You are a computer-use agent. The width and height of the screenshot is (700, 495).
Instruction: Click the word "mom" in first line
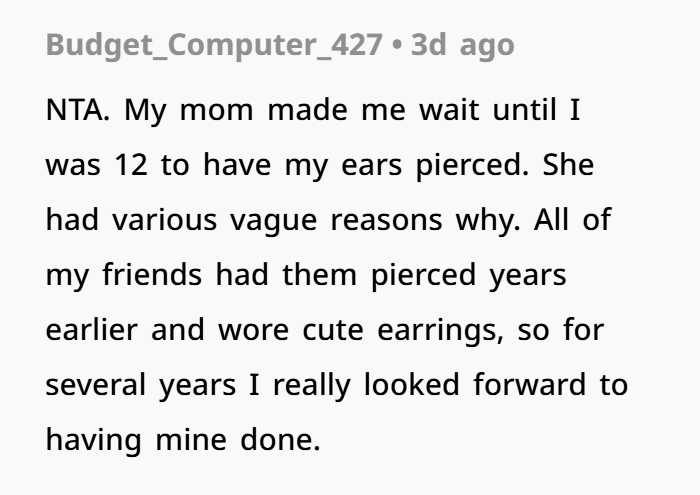pyautogui.click(x=217, y=111)
